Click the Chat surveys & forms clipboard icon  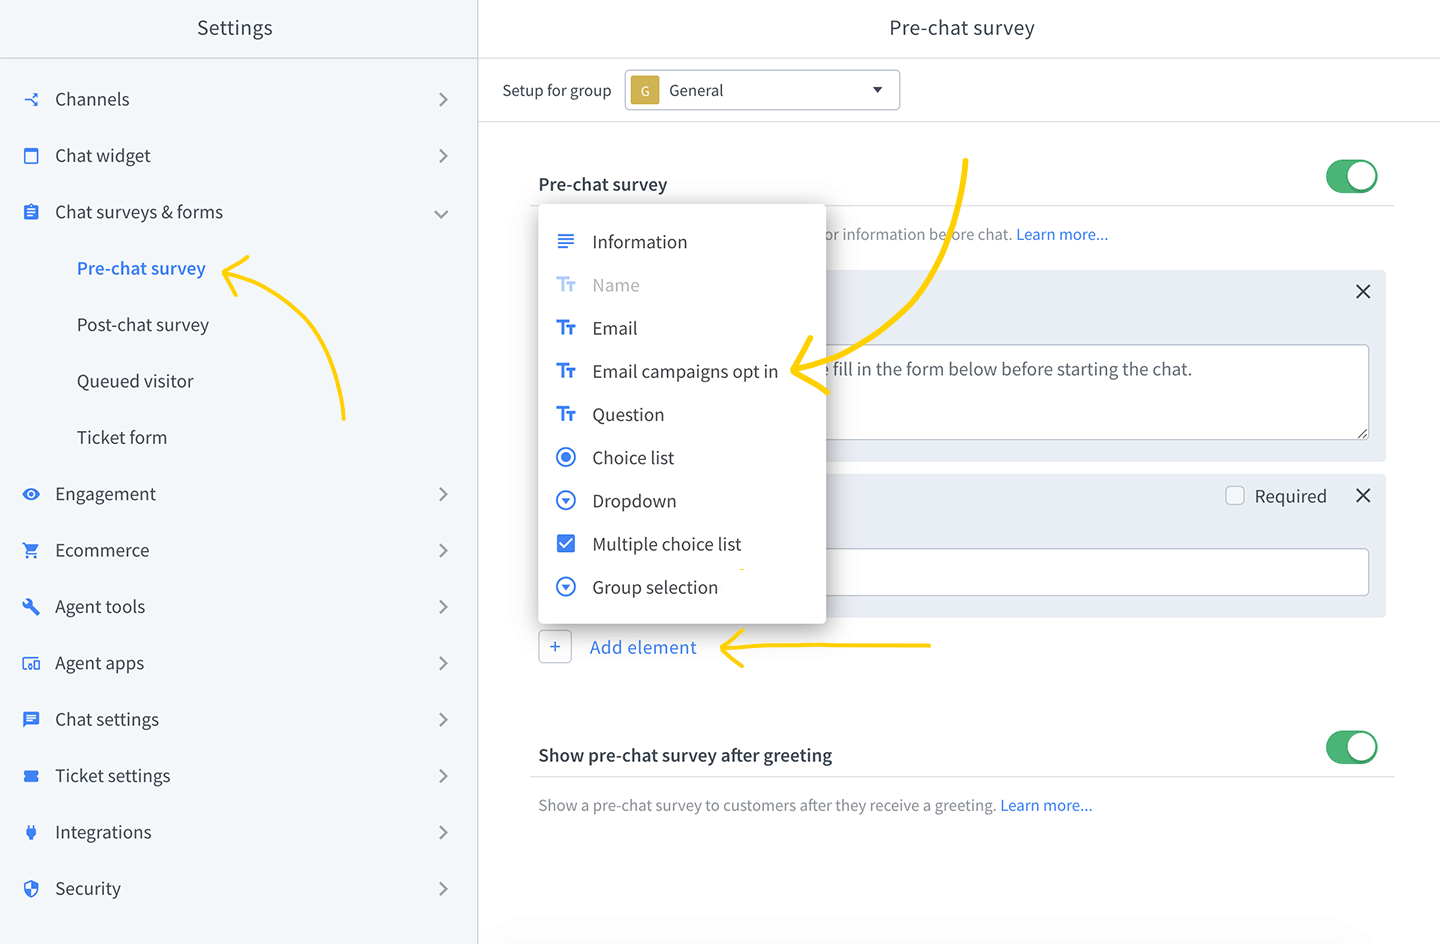31,212
